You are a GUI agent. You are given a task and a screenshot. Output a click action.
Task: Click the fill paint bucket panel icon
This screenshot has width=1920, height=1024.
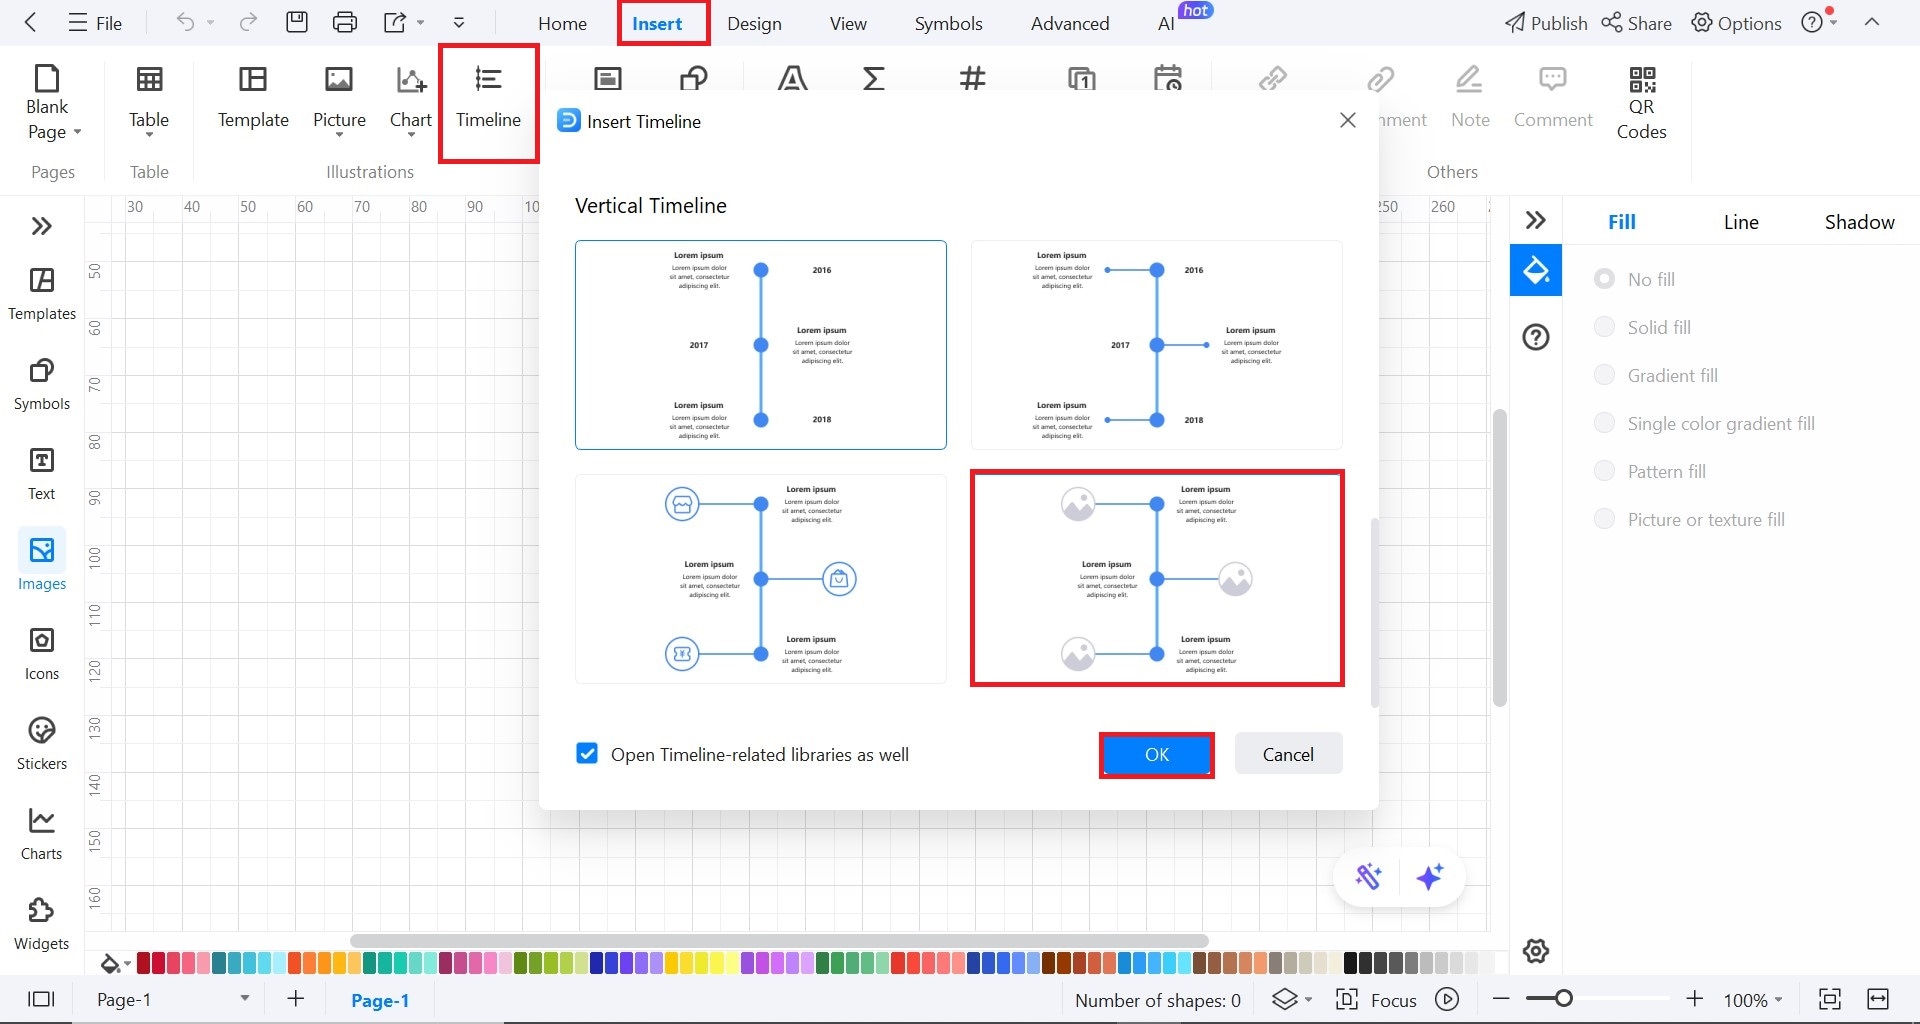point(1536,270)
